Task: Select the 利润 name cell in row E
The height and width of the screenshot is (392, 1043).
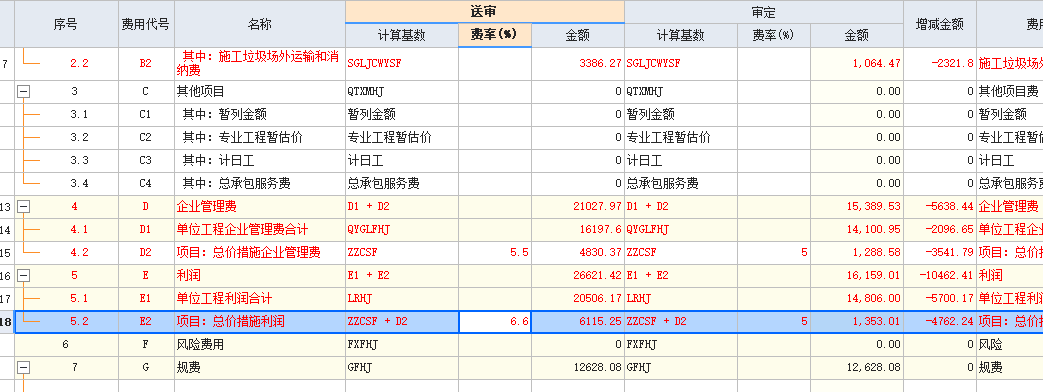Action: (260, 276)
